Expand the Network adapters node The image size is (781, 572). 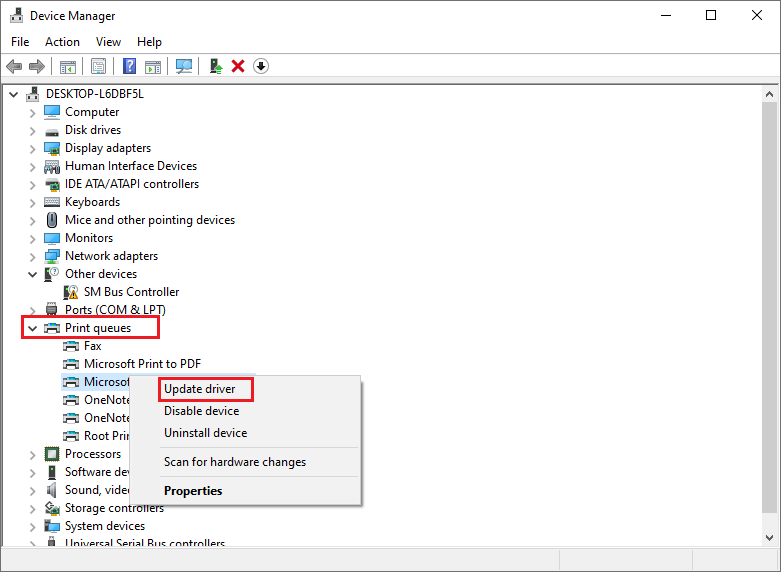click(x=32, y=256)
